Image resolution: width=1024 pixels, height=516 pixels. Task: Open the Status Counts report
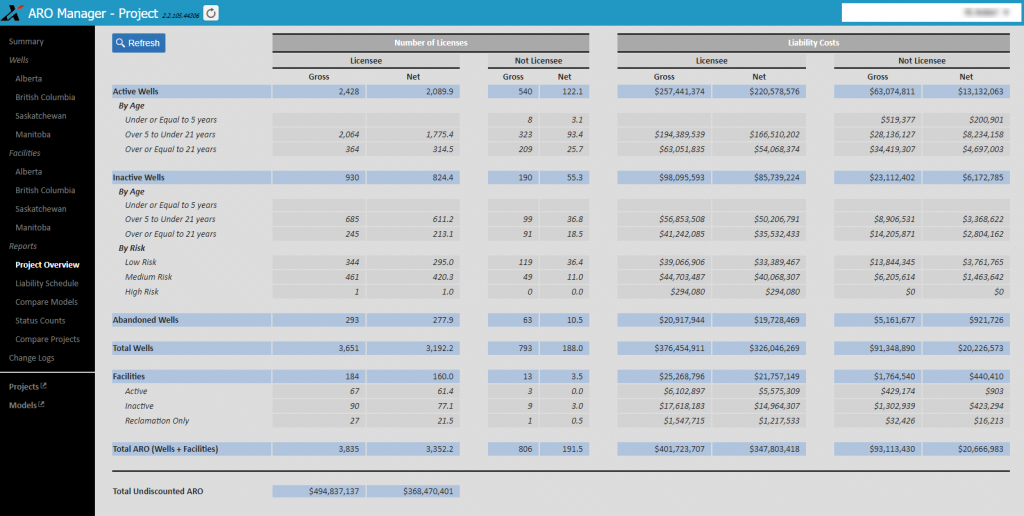click(x=40, y=321)
